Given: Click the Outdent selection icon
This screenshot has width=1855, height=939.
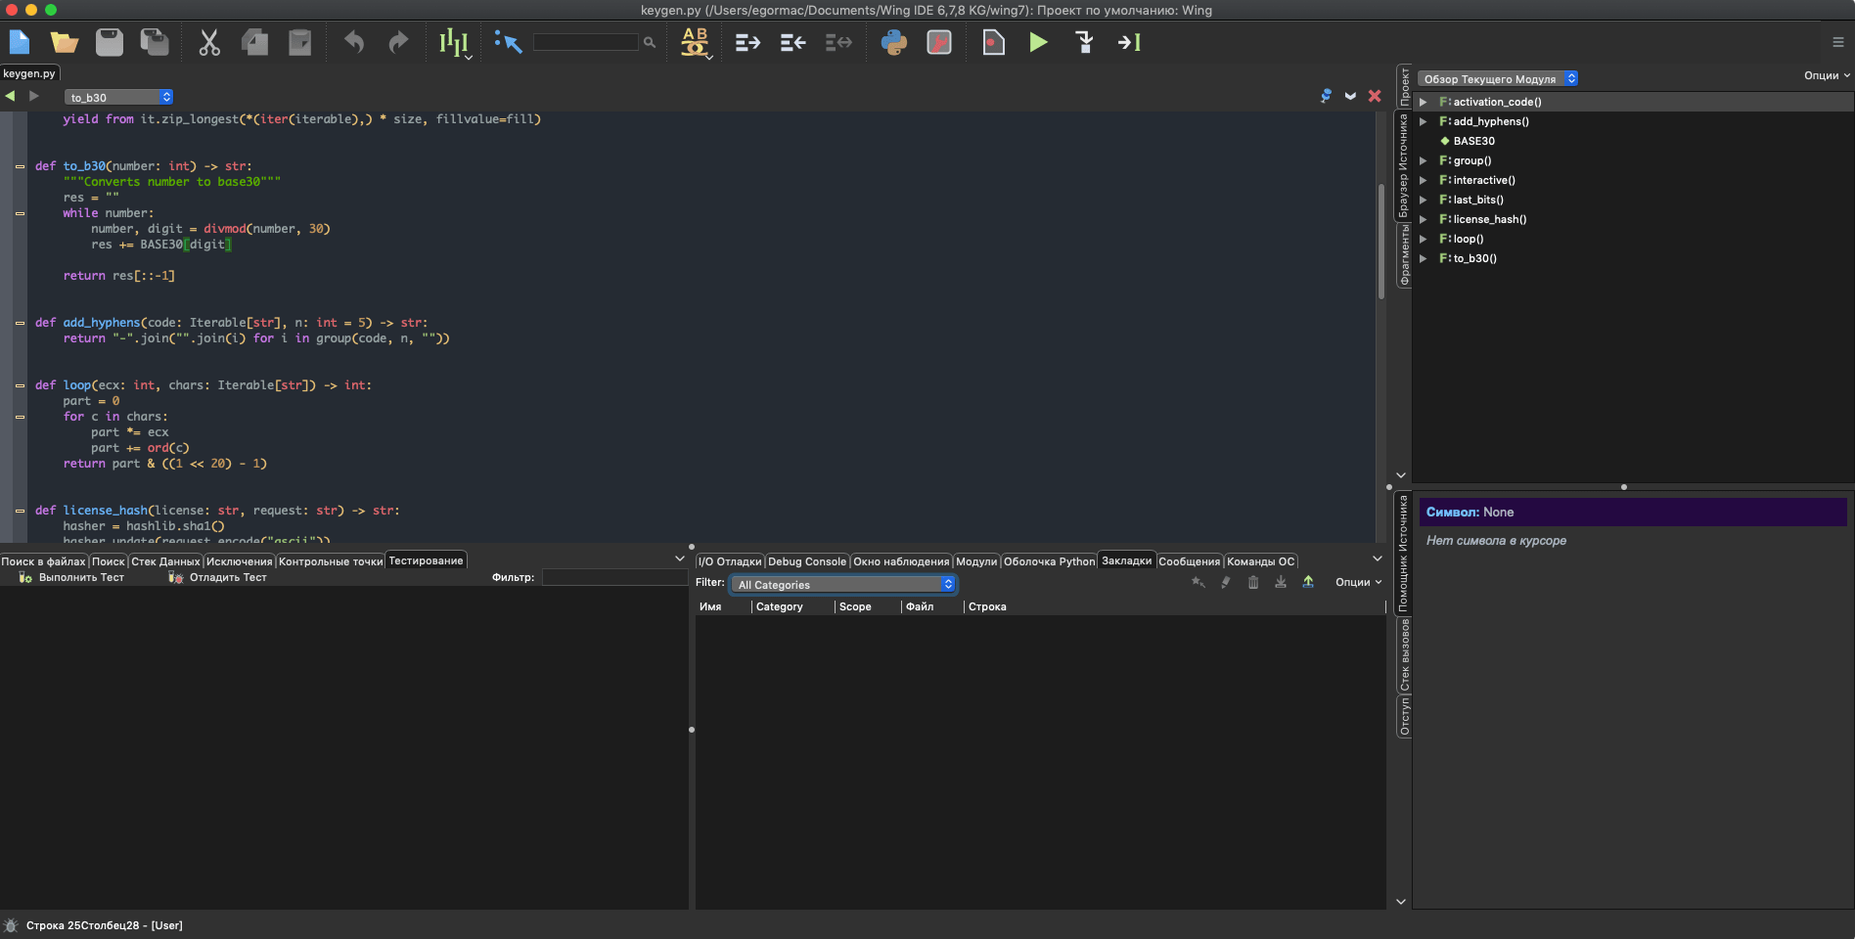Looking at the screenshot, I should [793, 42].
